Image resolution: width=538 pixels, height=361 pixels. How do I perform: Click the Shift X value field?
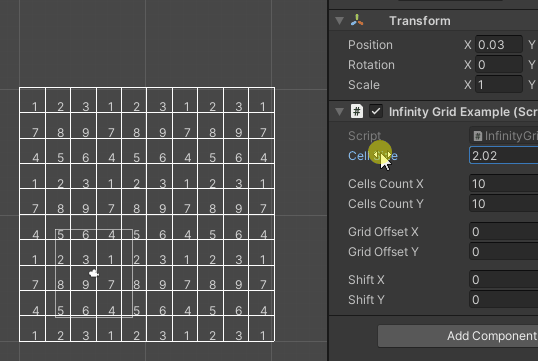pos(503,280)
